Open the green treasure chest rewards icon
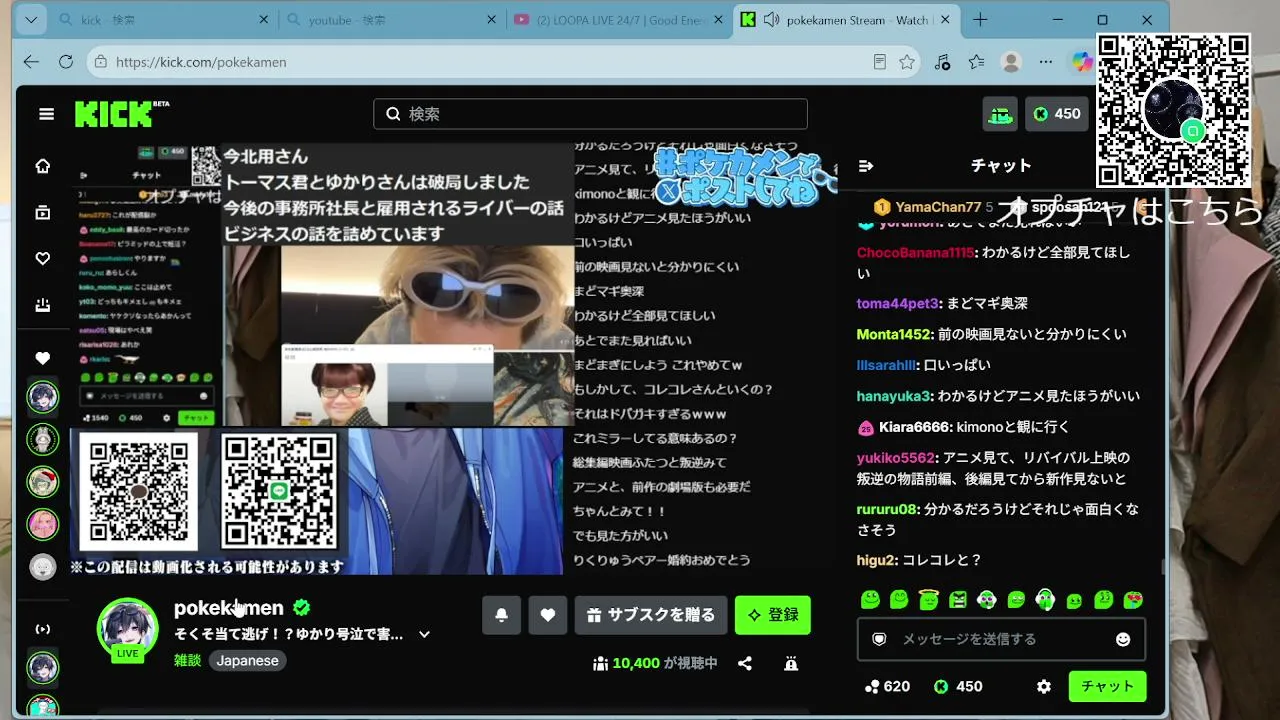Viewport: 1280px width, 720px height. pos(1000,114)
